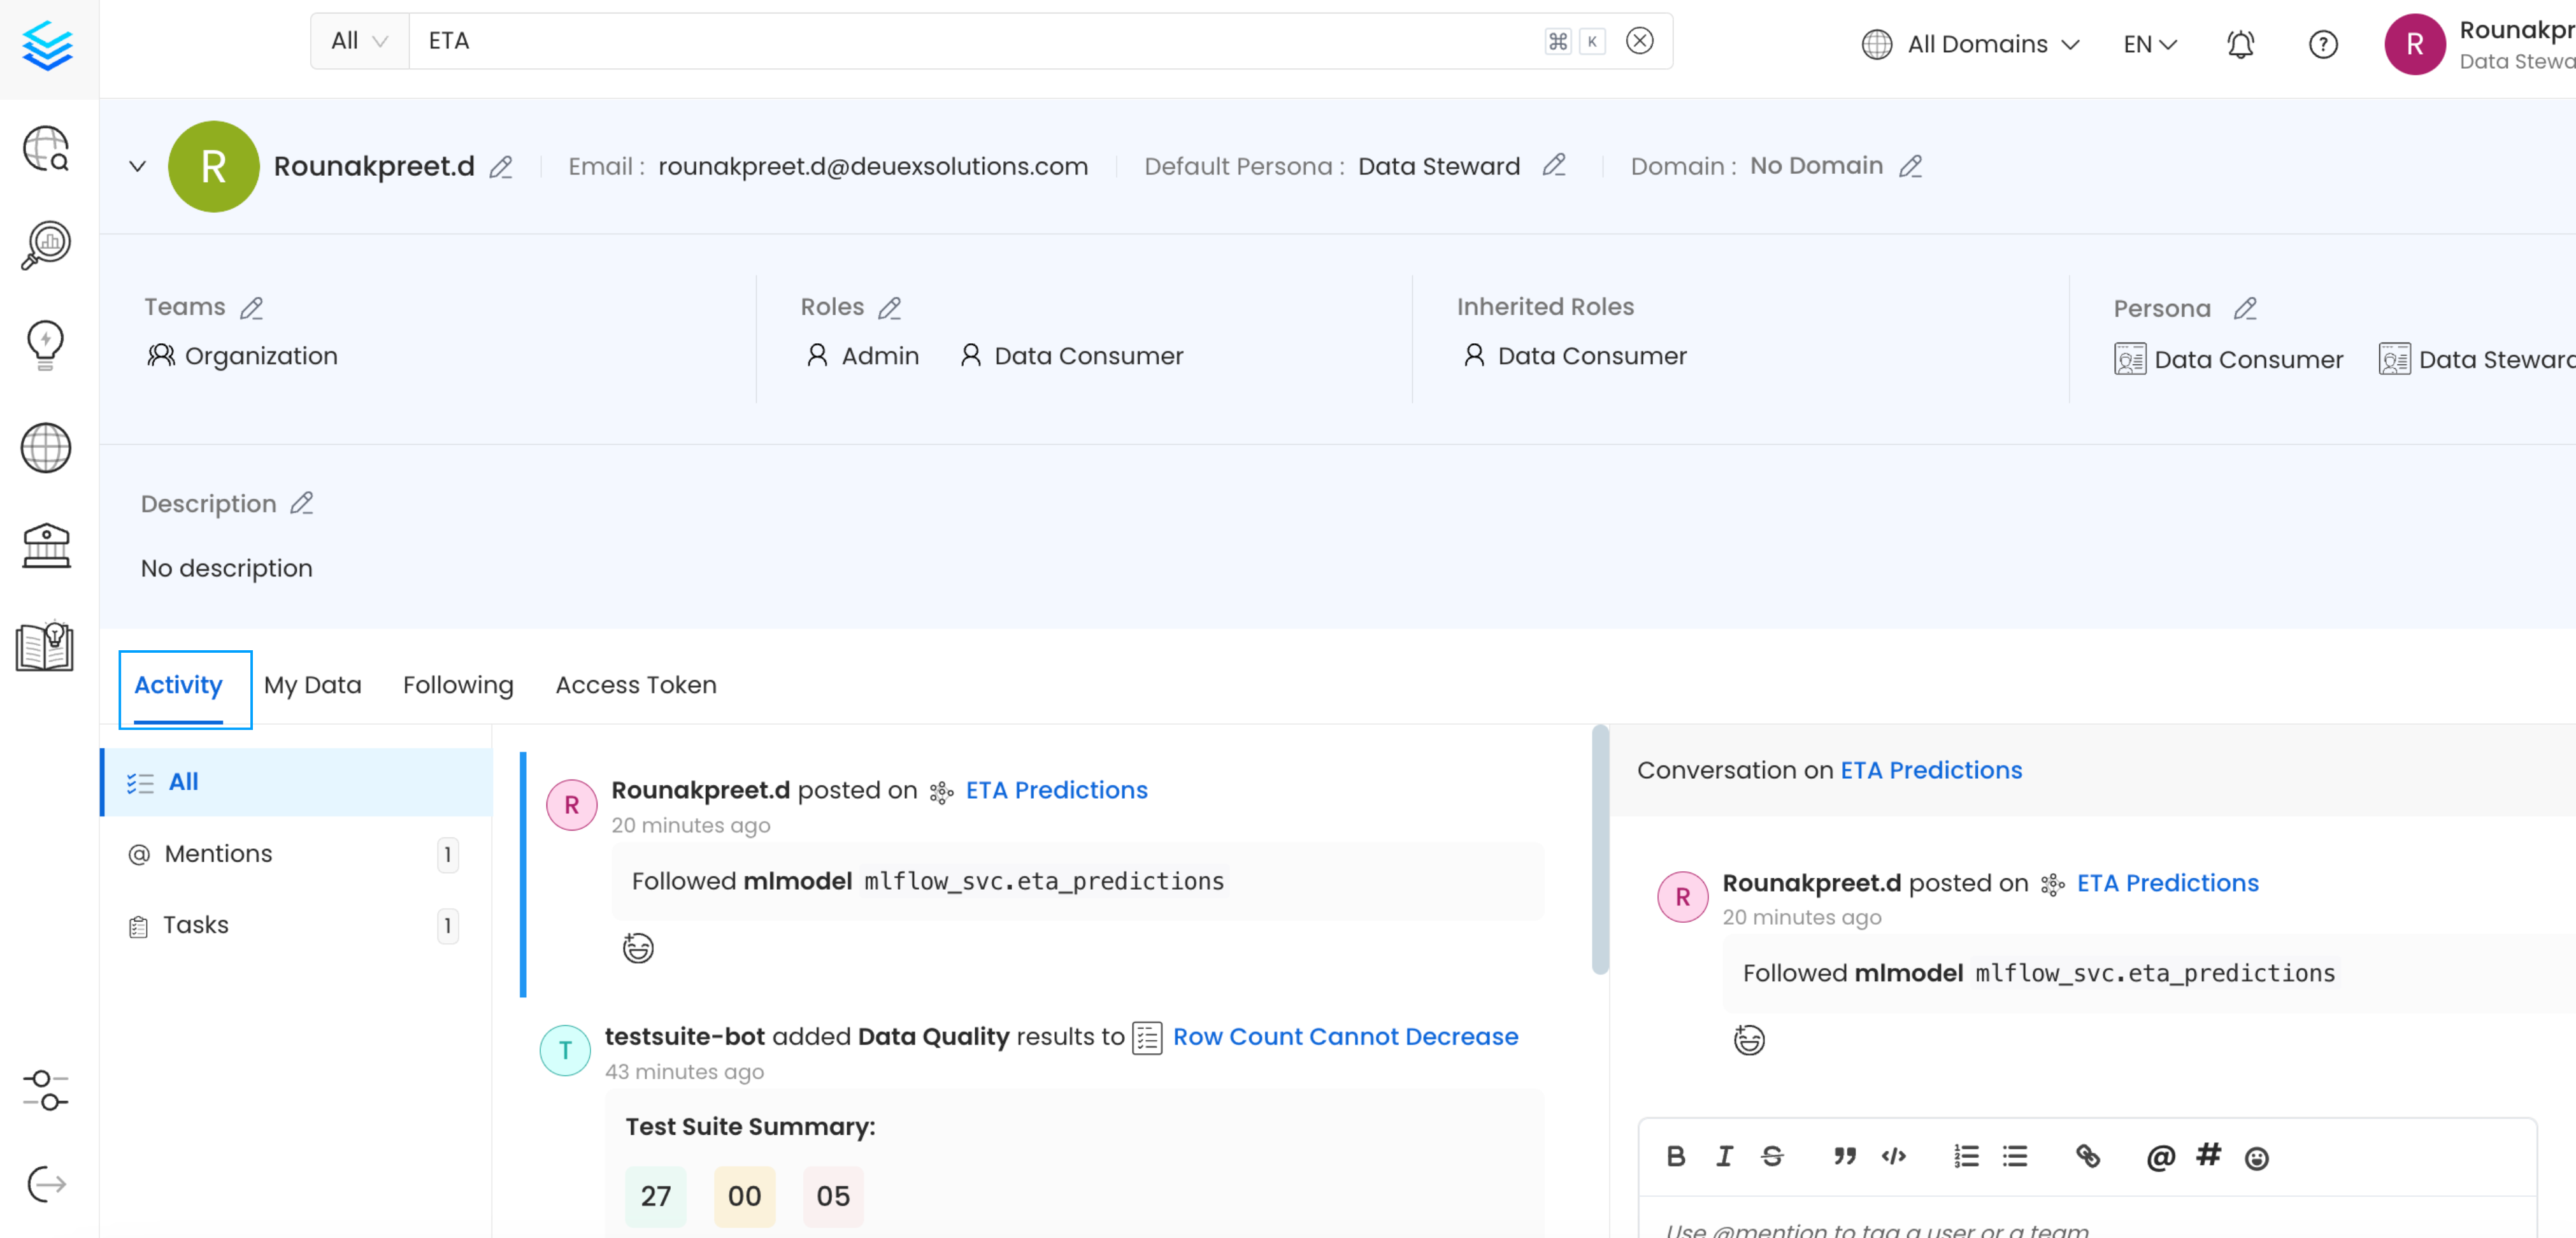Open the notifications bell icon
The height and width of the screenshot is (1238, 2576).
click(2240, 44)
